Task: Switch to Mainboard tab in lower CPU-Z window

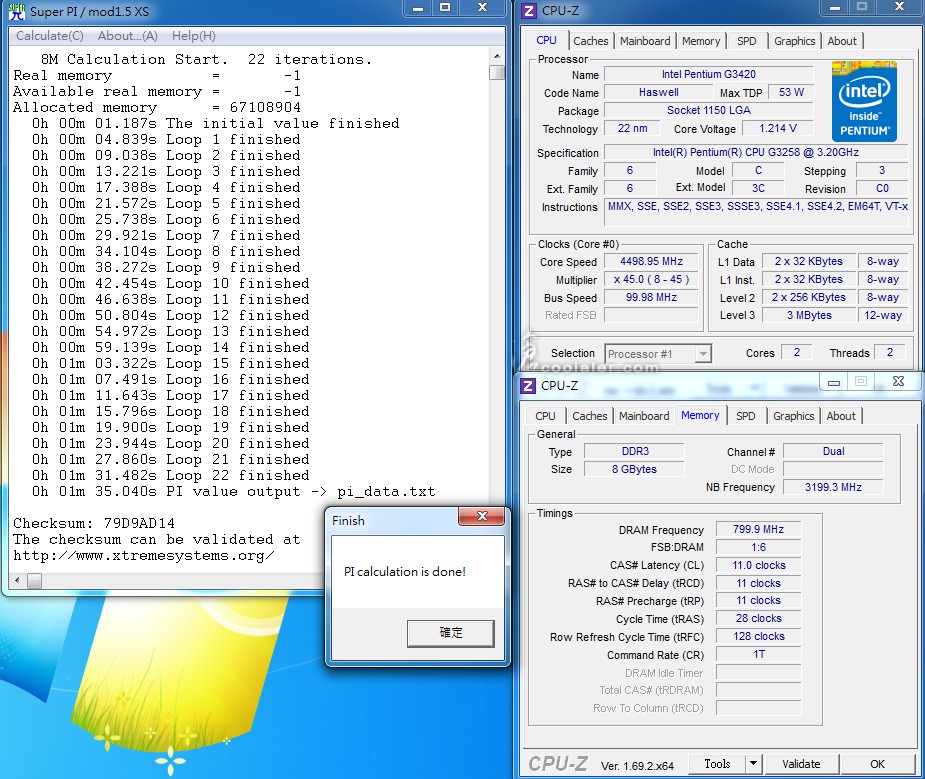Action: (644, 416)
